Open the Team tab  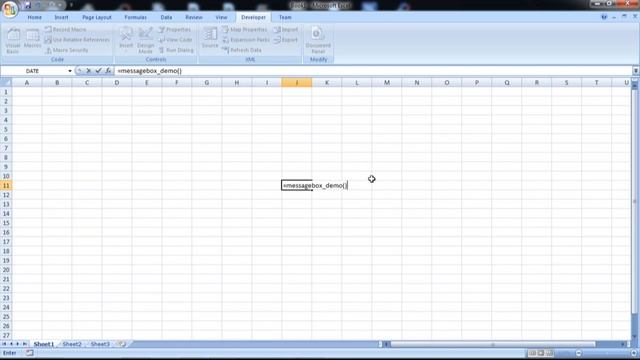pos(285,17)
